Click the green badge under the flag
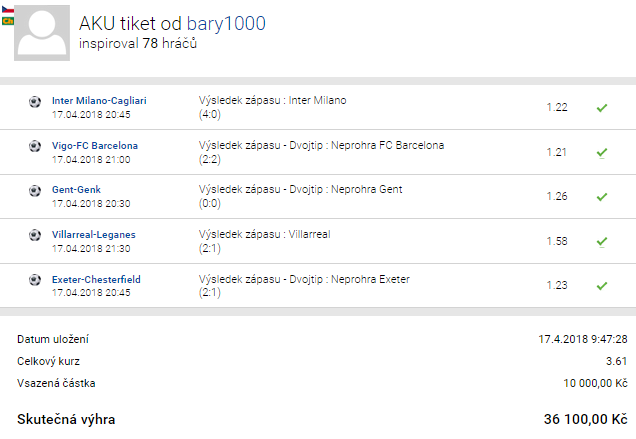 [x=8, y=21]
